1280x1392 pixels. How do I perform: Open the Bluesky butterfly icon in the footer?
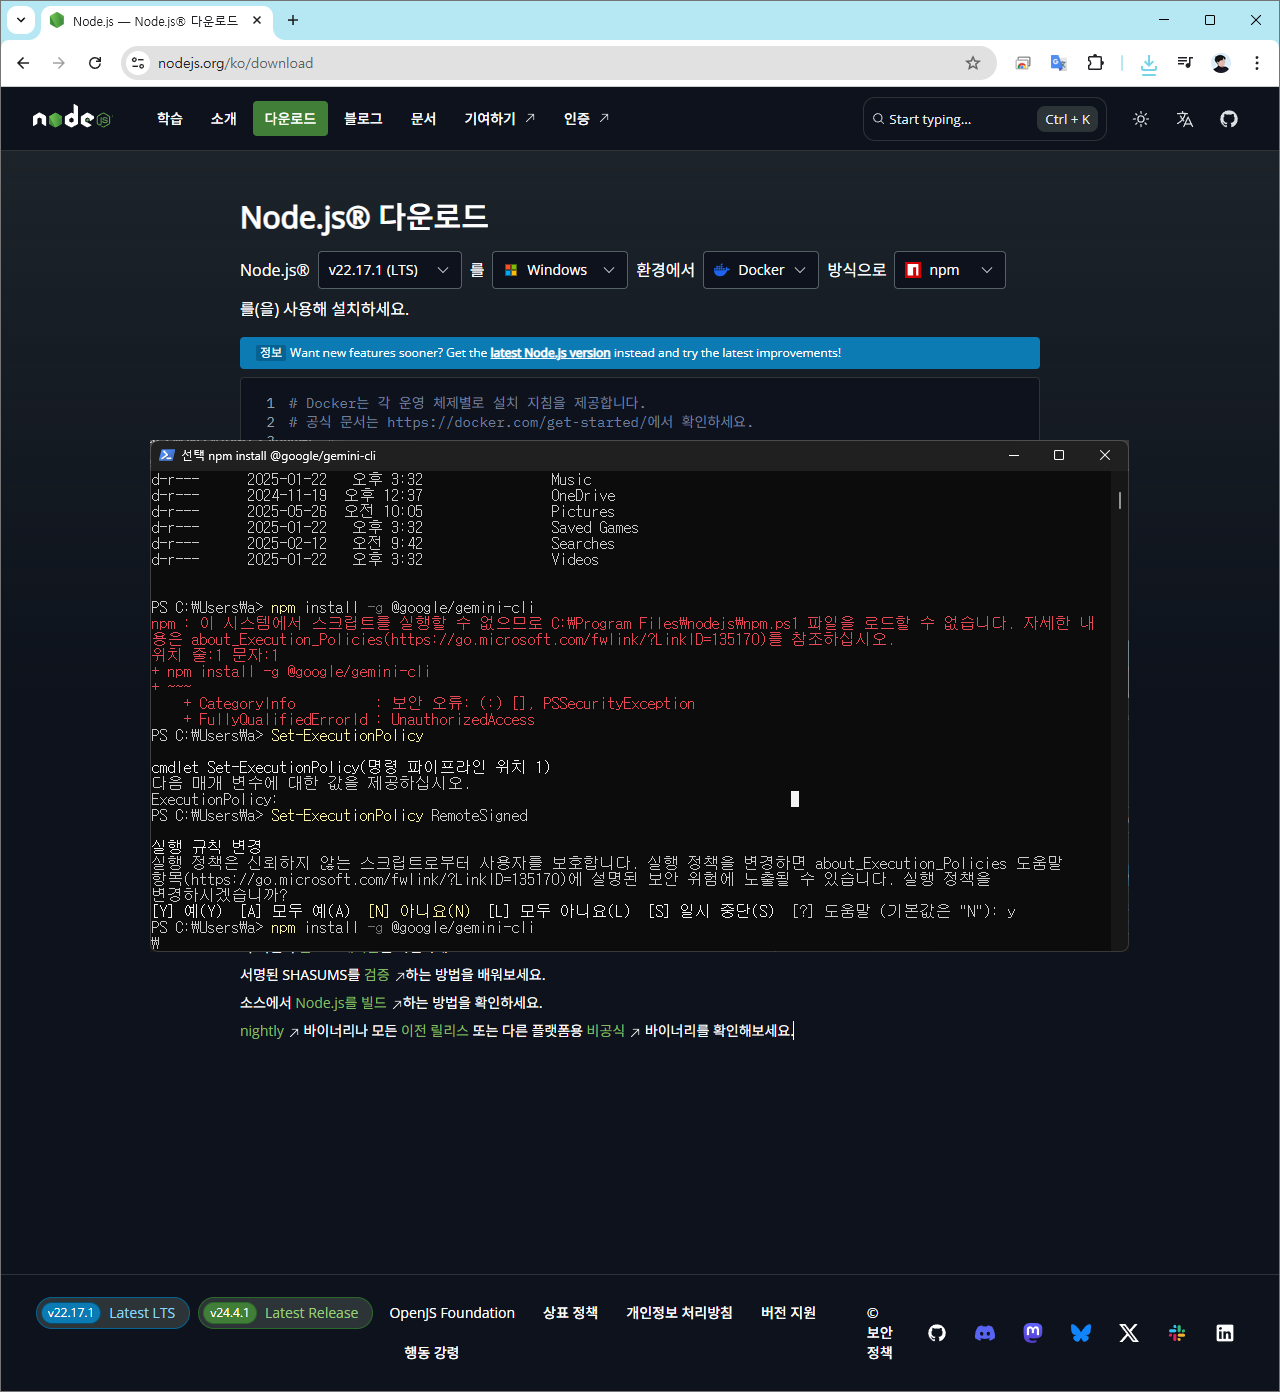pyautogui.click(x=1081, y=1333)
